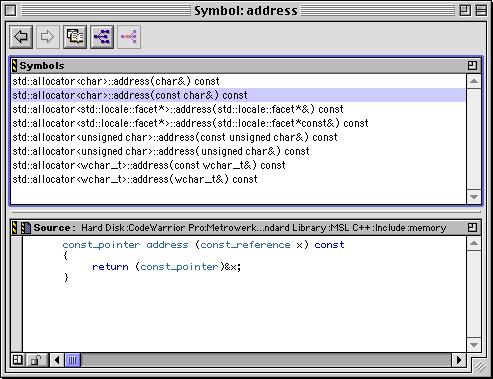Zoom the Source pane with its box
Image resolution: width=493 pixels, height=379 pixels.
(472, 228)
